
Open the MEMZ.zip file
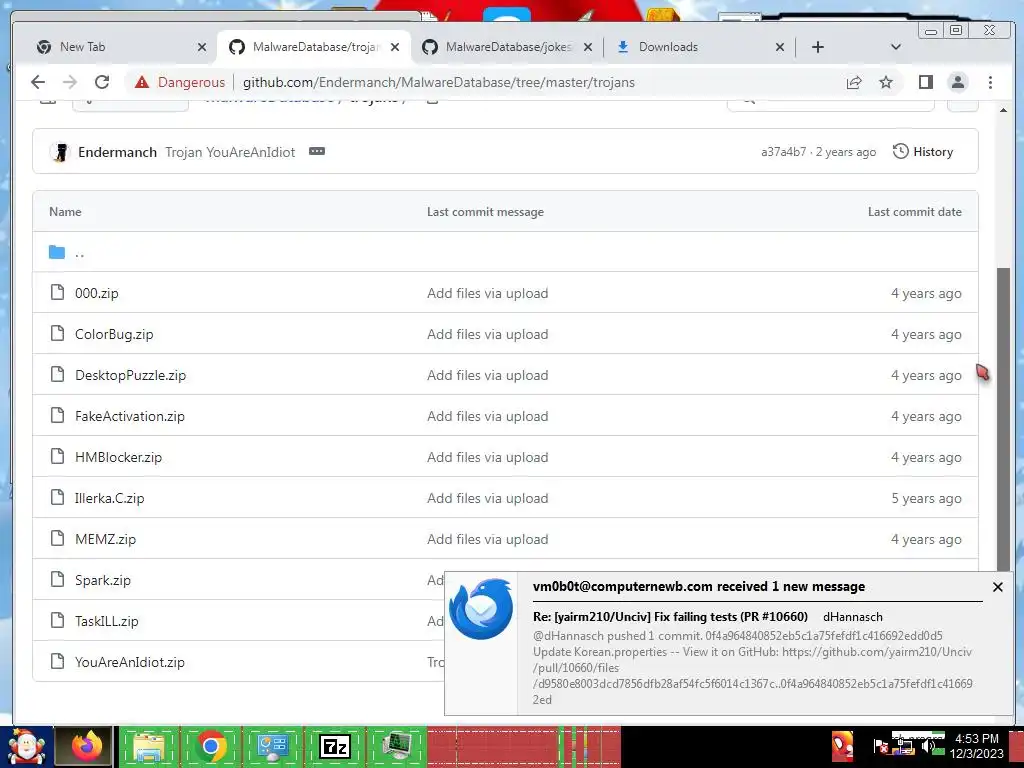pyautogui.click(x=106, y=539)
